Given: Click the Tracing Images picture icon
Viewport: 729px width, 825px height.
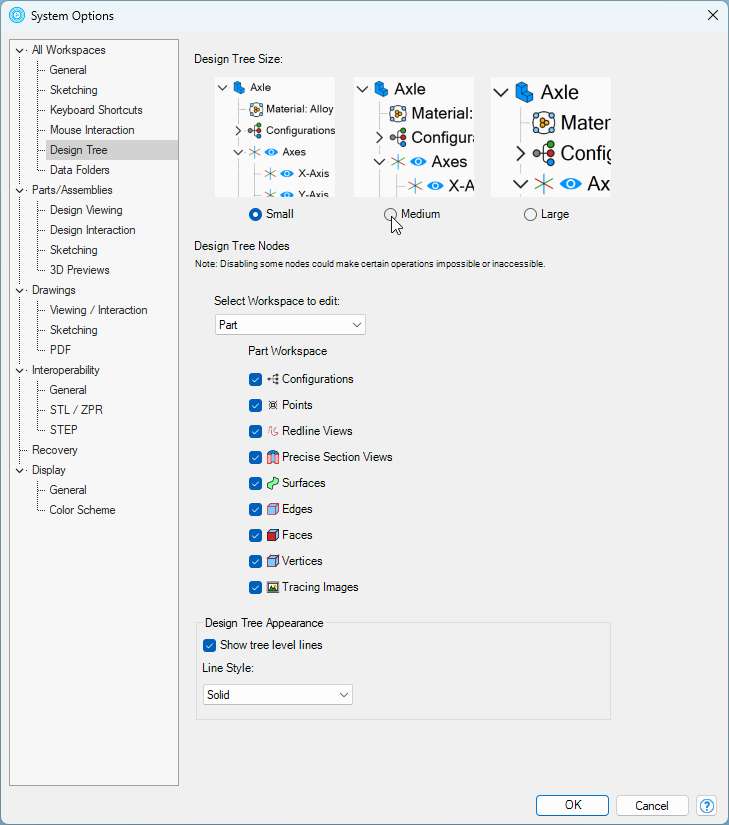Looking at the screenshot, I should (272, 587).
